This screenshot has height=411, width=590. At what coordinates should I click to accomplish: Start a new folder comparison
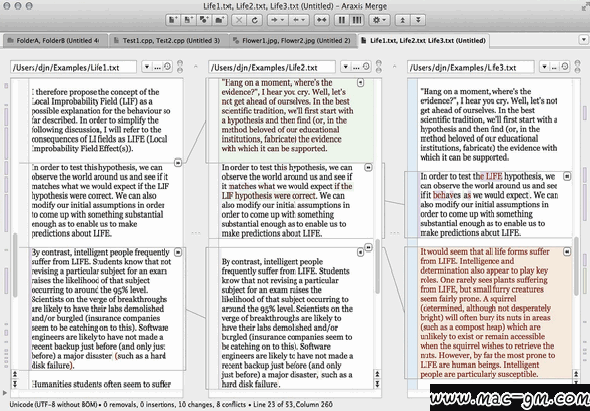click(219, 20)
